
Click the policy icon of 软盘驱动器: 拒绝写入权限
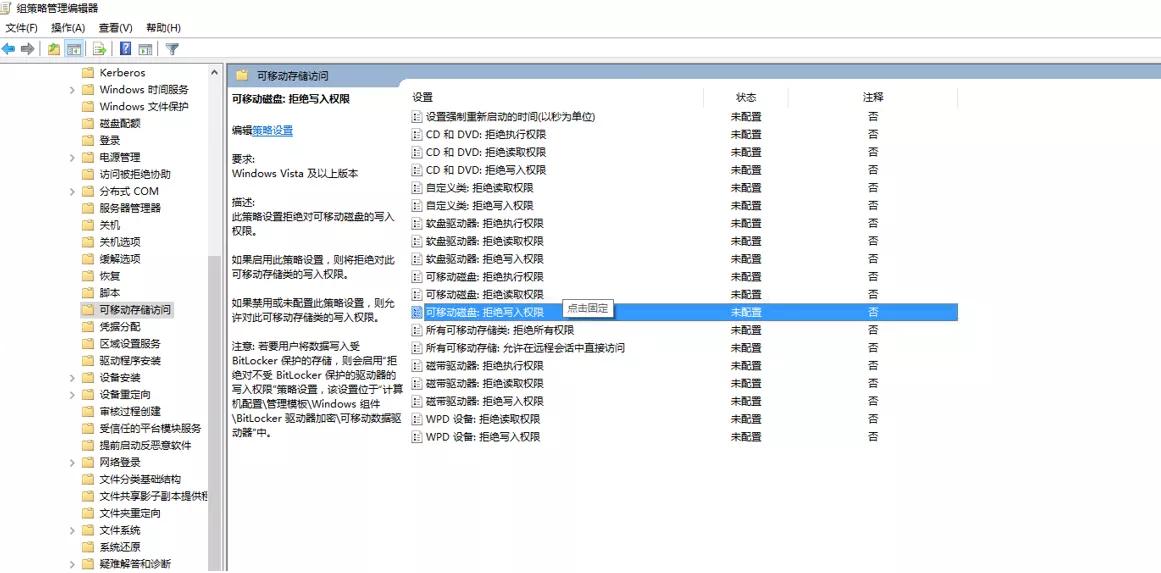coord(417,259)
